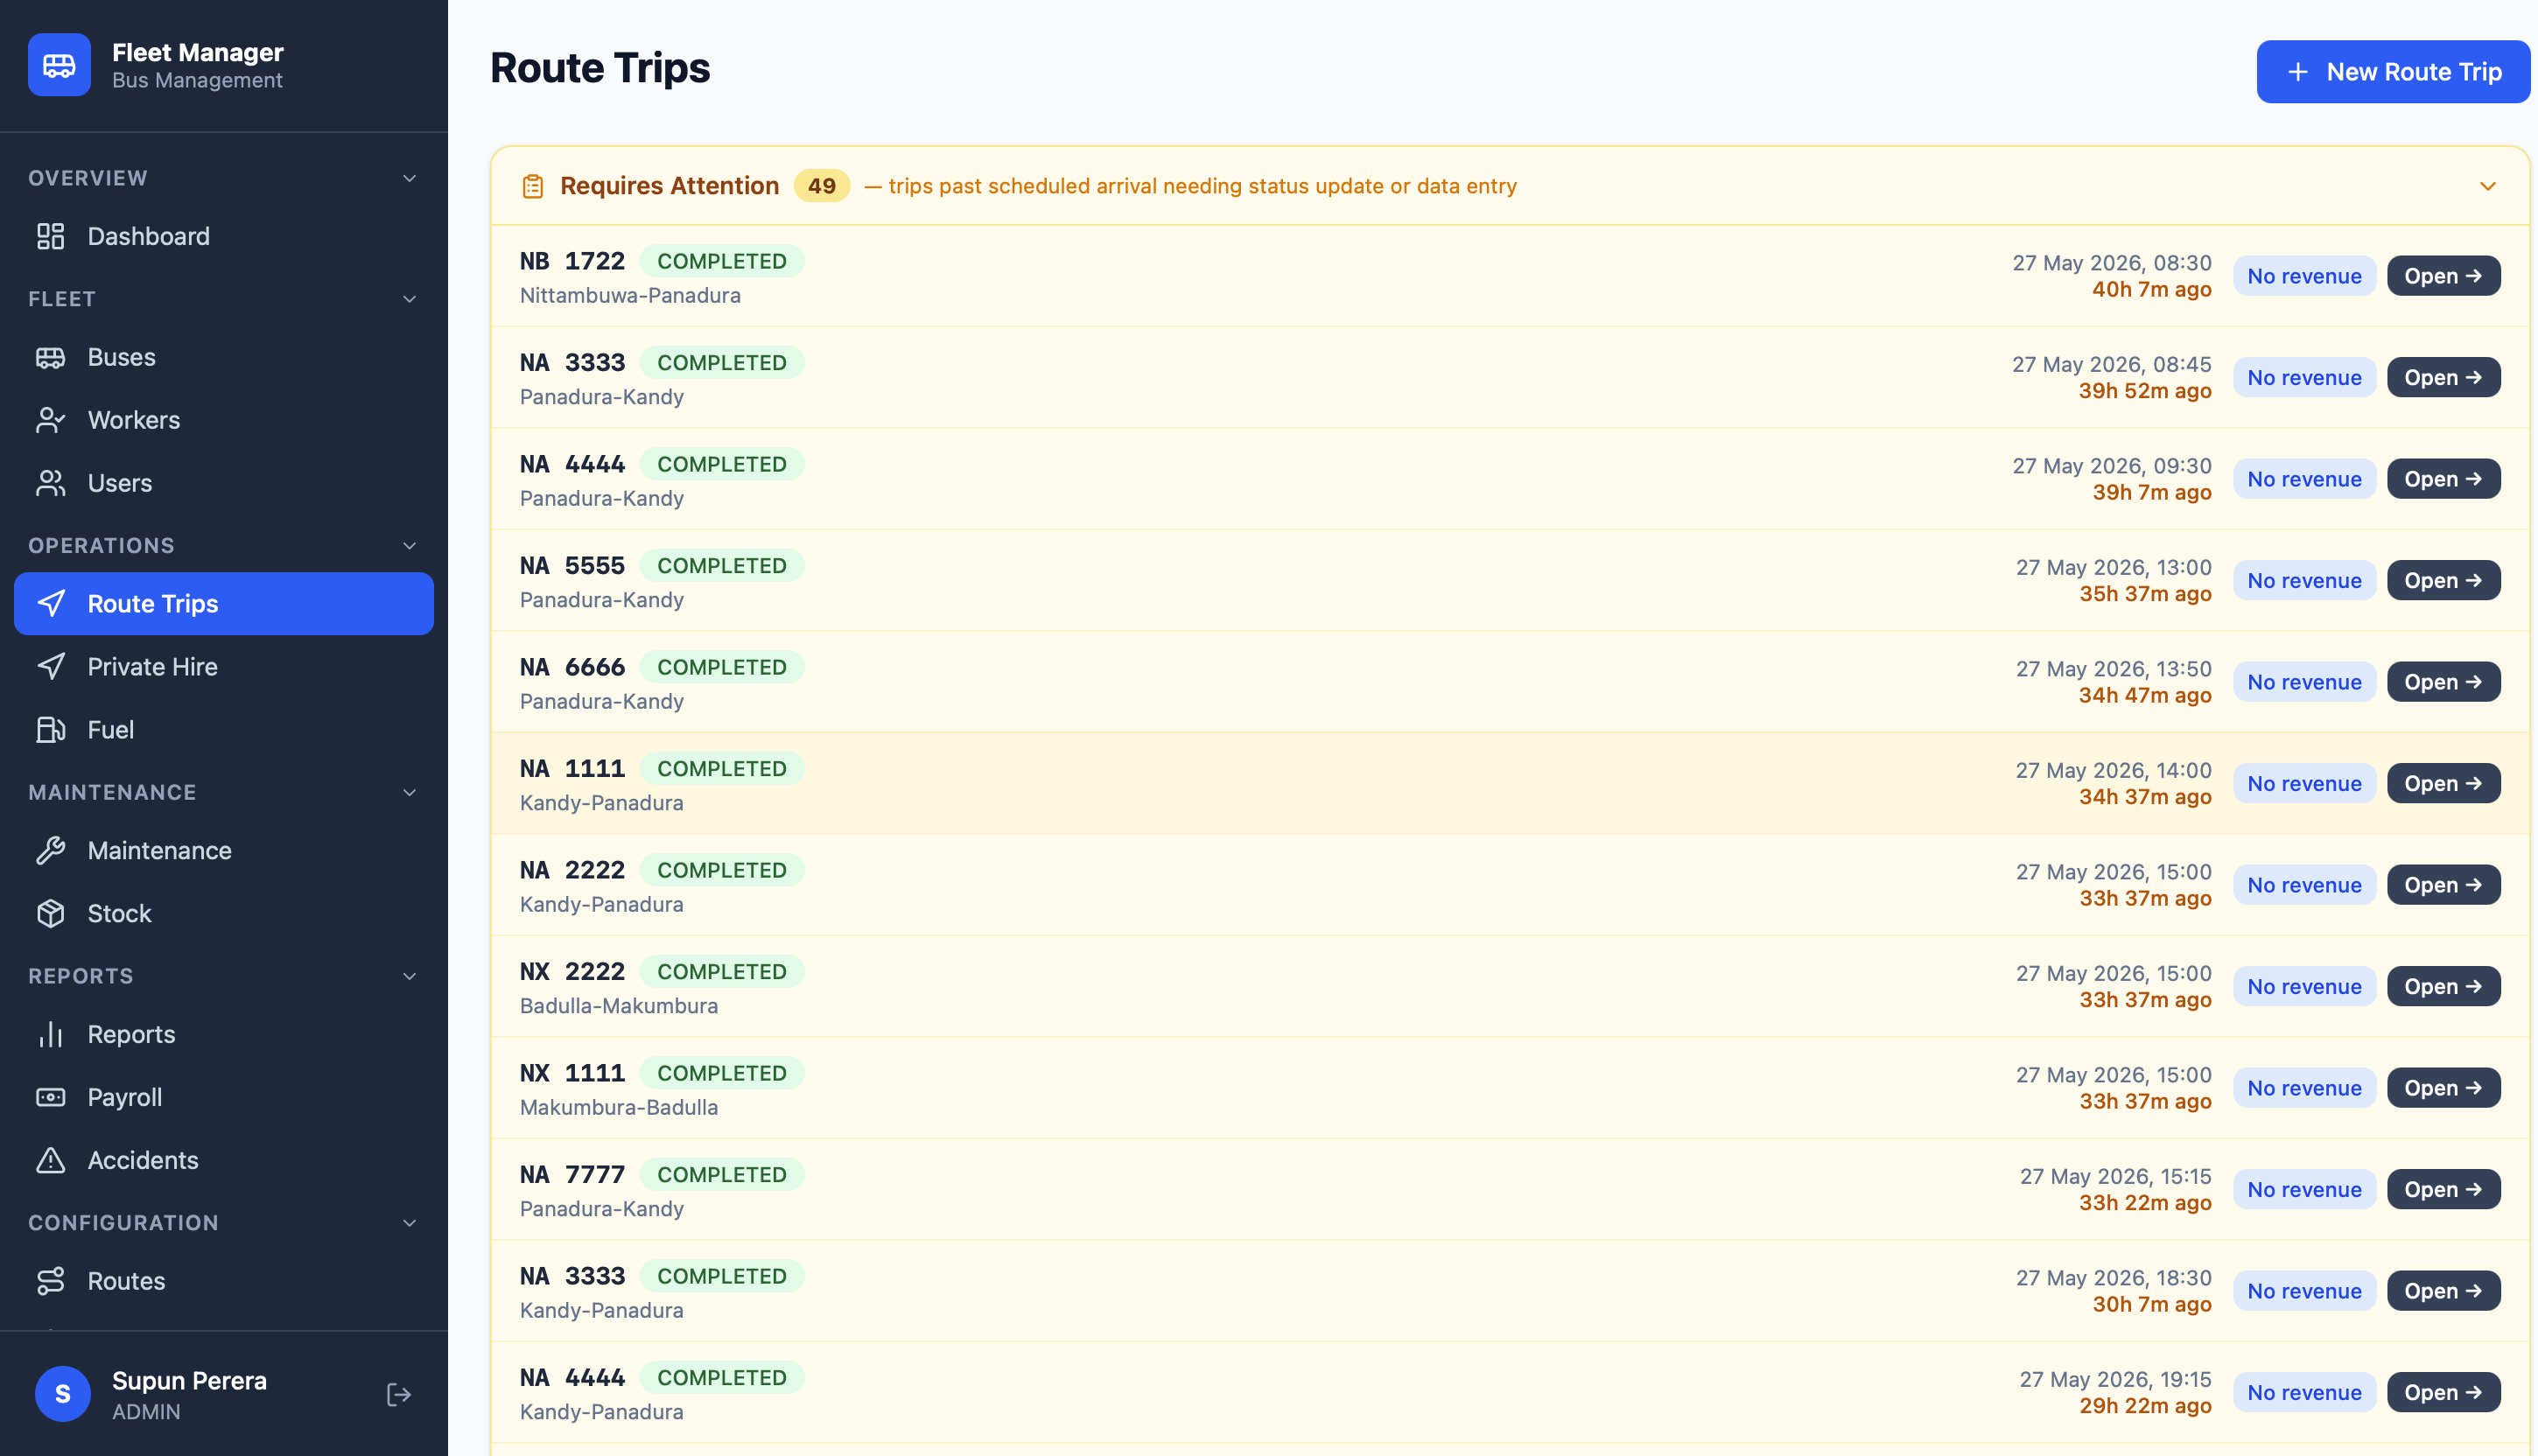This screenshot has width=2538, height=1456.
Task: Click the clipboard icon beside Requires Attention
Action: tap(533, 186)
